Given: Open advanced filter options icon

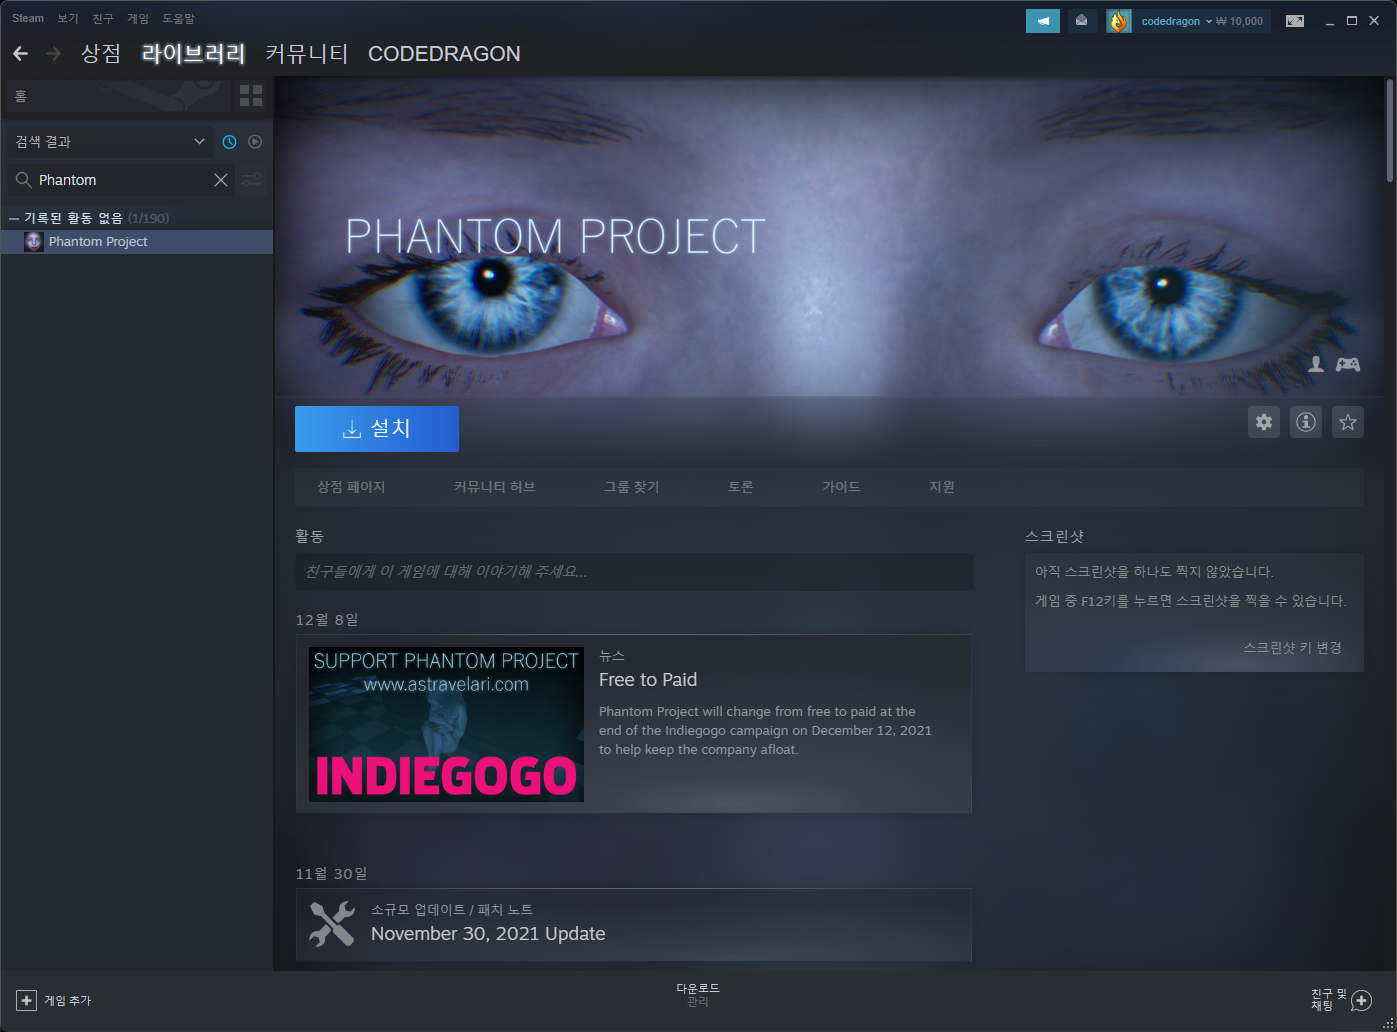Looking at the screenshot, I should pyautogui.click(x=252, y=180).
